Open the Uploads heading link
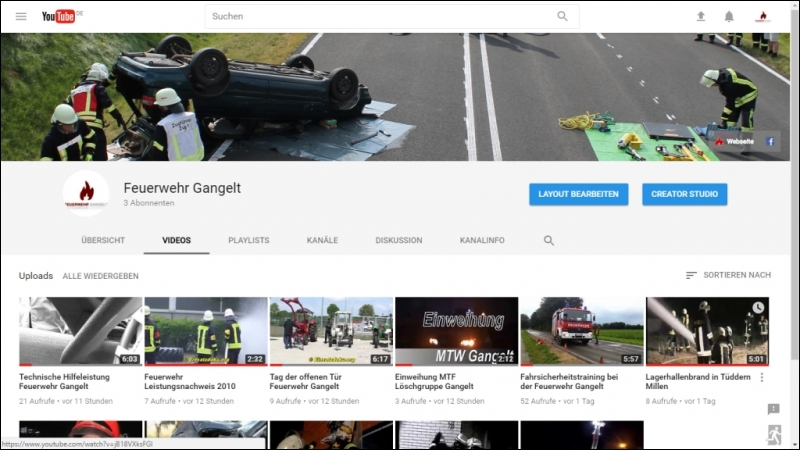This screenshot has width=800, height=450. click(x=36, y=276)
